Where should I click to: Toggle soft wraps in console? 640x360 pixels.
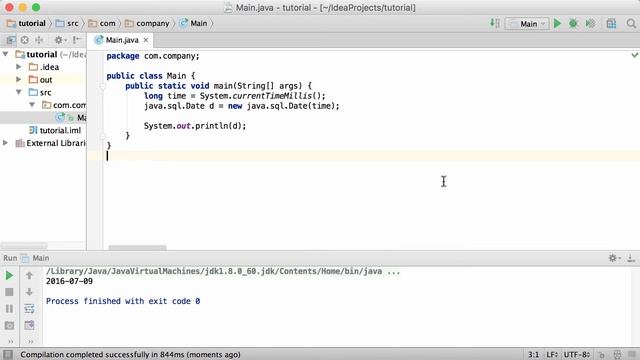(29, 309)
